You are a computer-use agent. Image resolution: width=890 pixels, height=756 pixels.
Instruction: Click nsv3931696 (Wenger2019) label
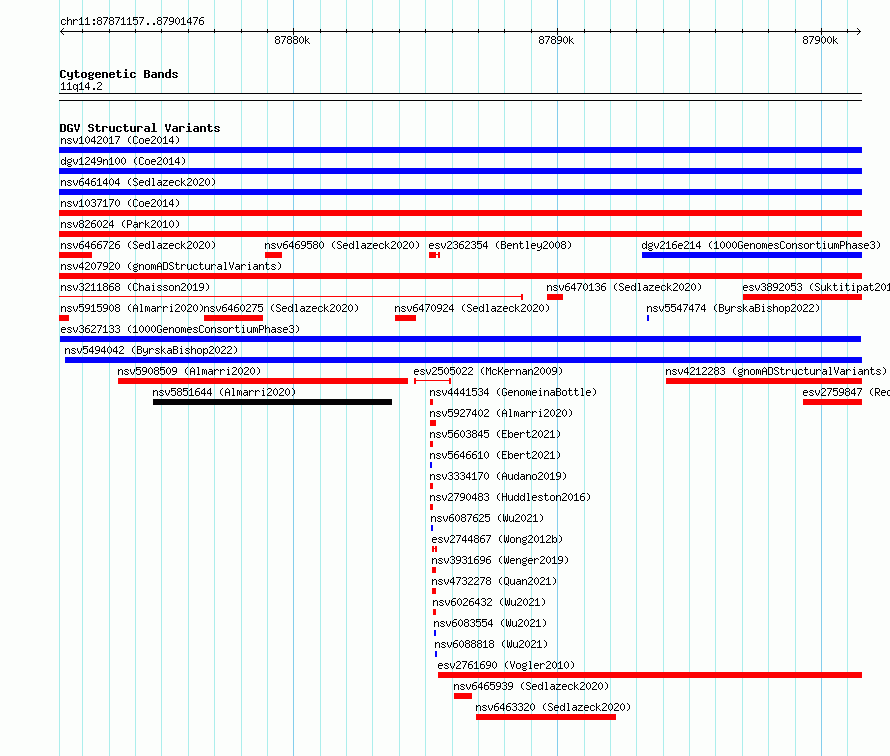[x=500, y=560]
